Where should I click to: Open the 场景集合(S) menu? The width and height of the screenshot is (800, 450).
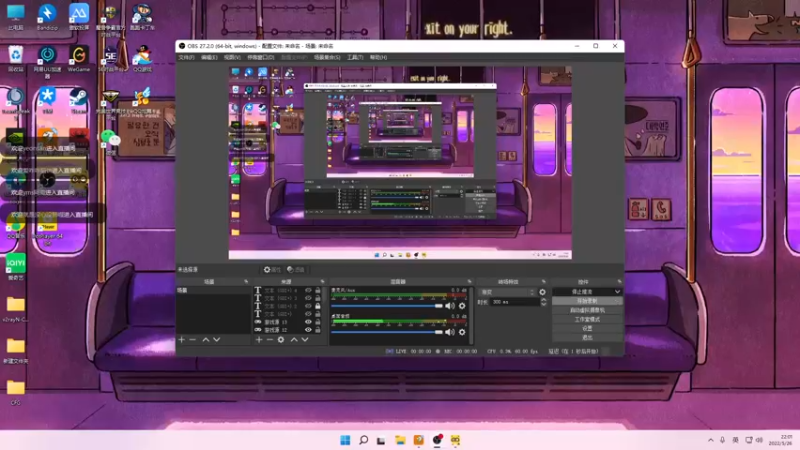click(327, 58)
